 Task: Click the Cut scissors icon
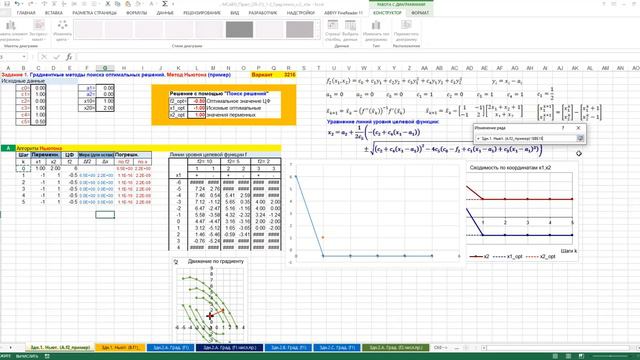(108, 4)
